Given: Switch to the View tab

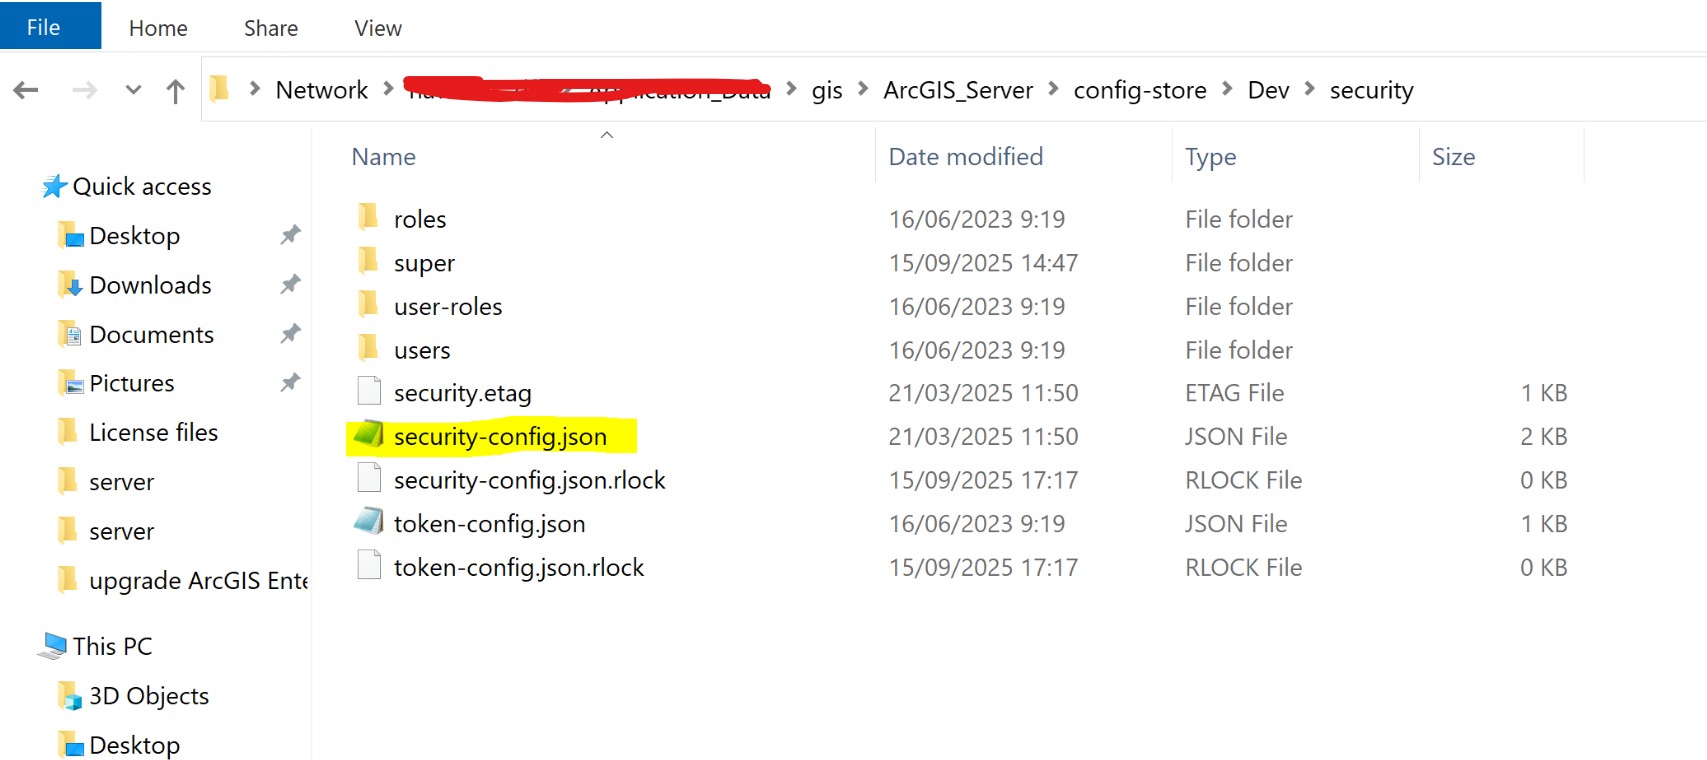Looking at the screenshot, I should (x=376, y=27).
